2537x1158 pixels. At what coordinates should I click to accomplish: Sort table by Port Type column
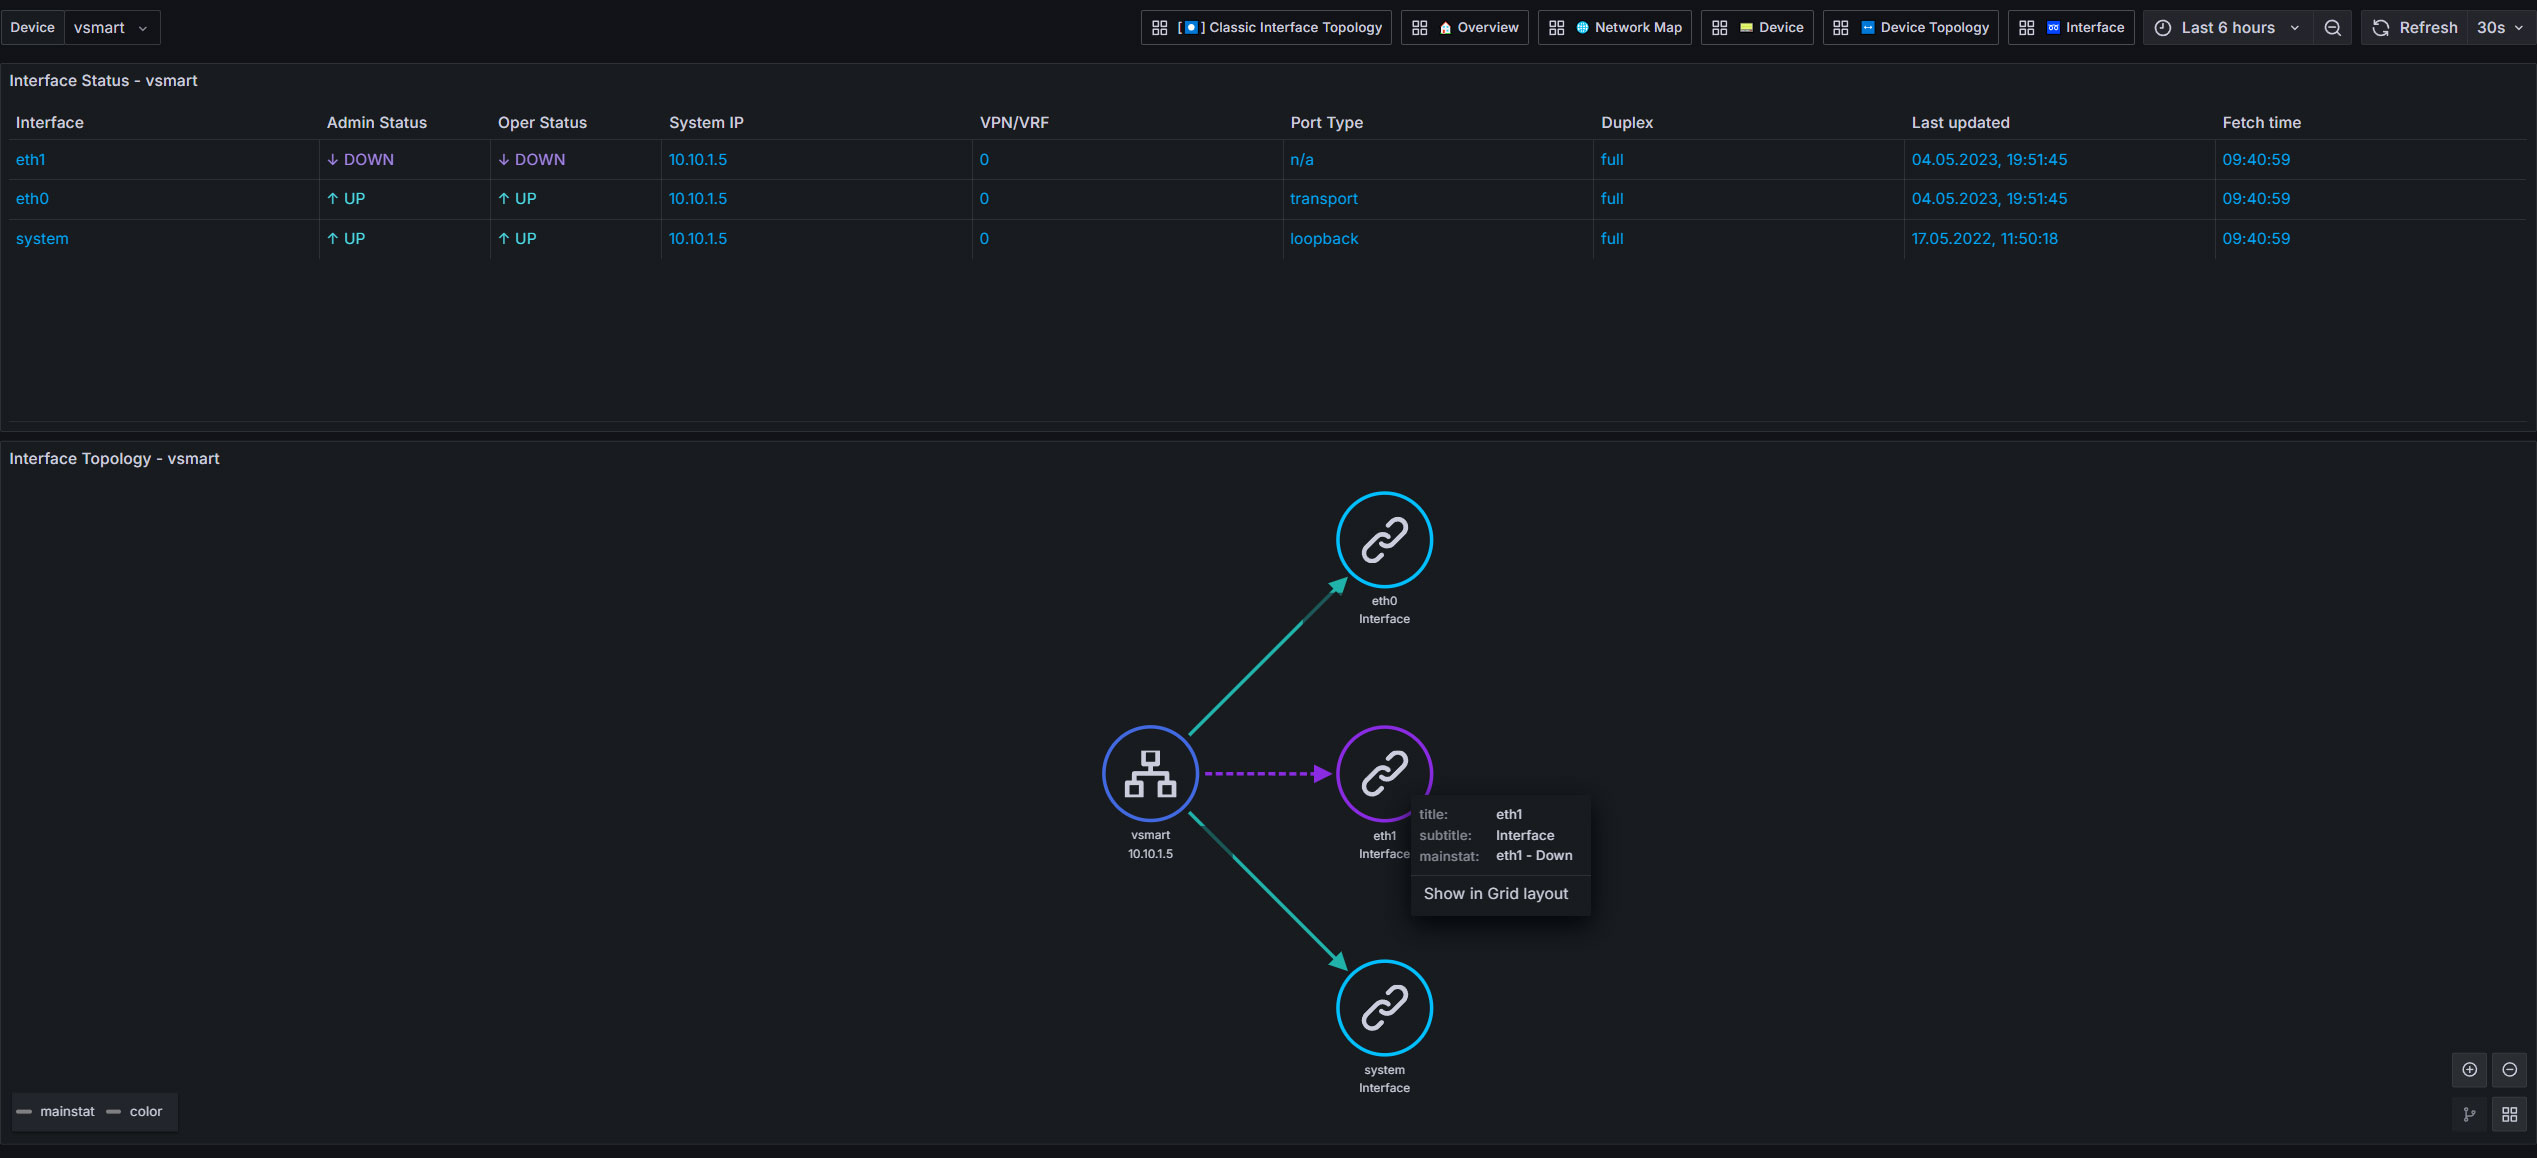[x=1326, y=123]
